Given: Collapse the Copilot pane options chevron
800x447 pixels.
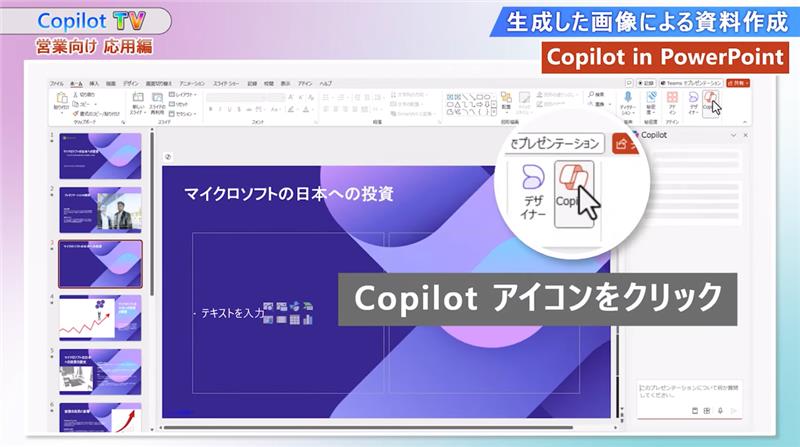Looking at the screenshot, I should click(x=734, y=135).
